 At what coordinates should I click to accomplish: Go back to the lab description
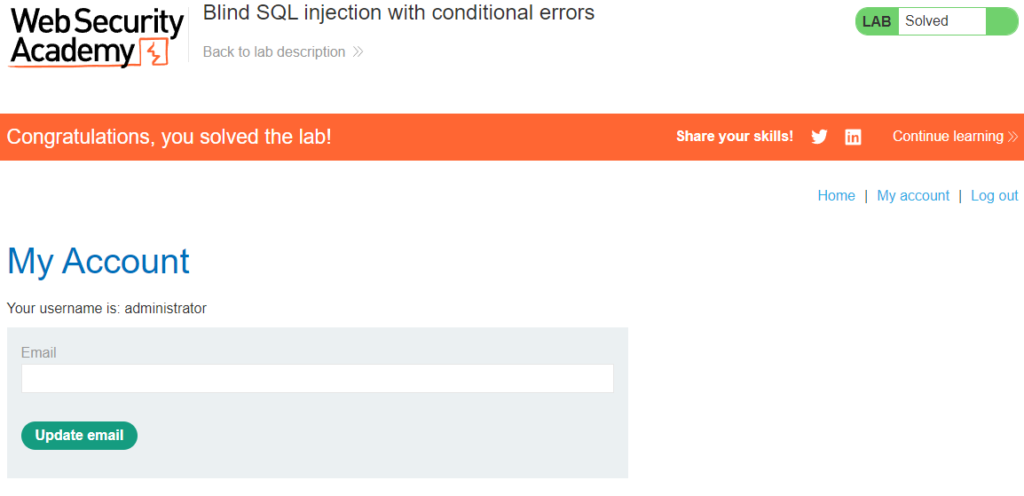[x=274, y=52]
